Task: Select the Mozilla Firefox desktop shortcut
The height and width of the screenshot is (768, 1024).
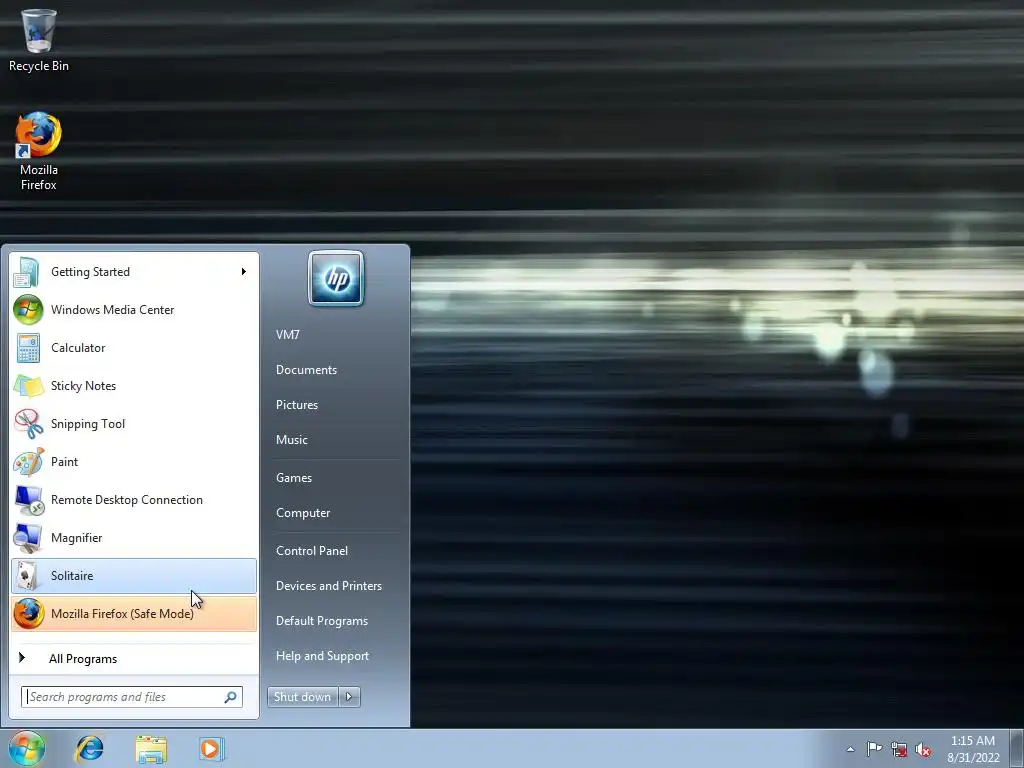Action: [39, 150]
